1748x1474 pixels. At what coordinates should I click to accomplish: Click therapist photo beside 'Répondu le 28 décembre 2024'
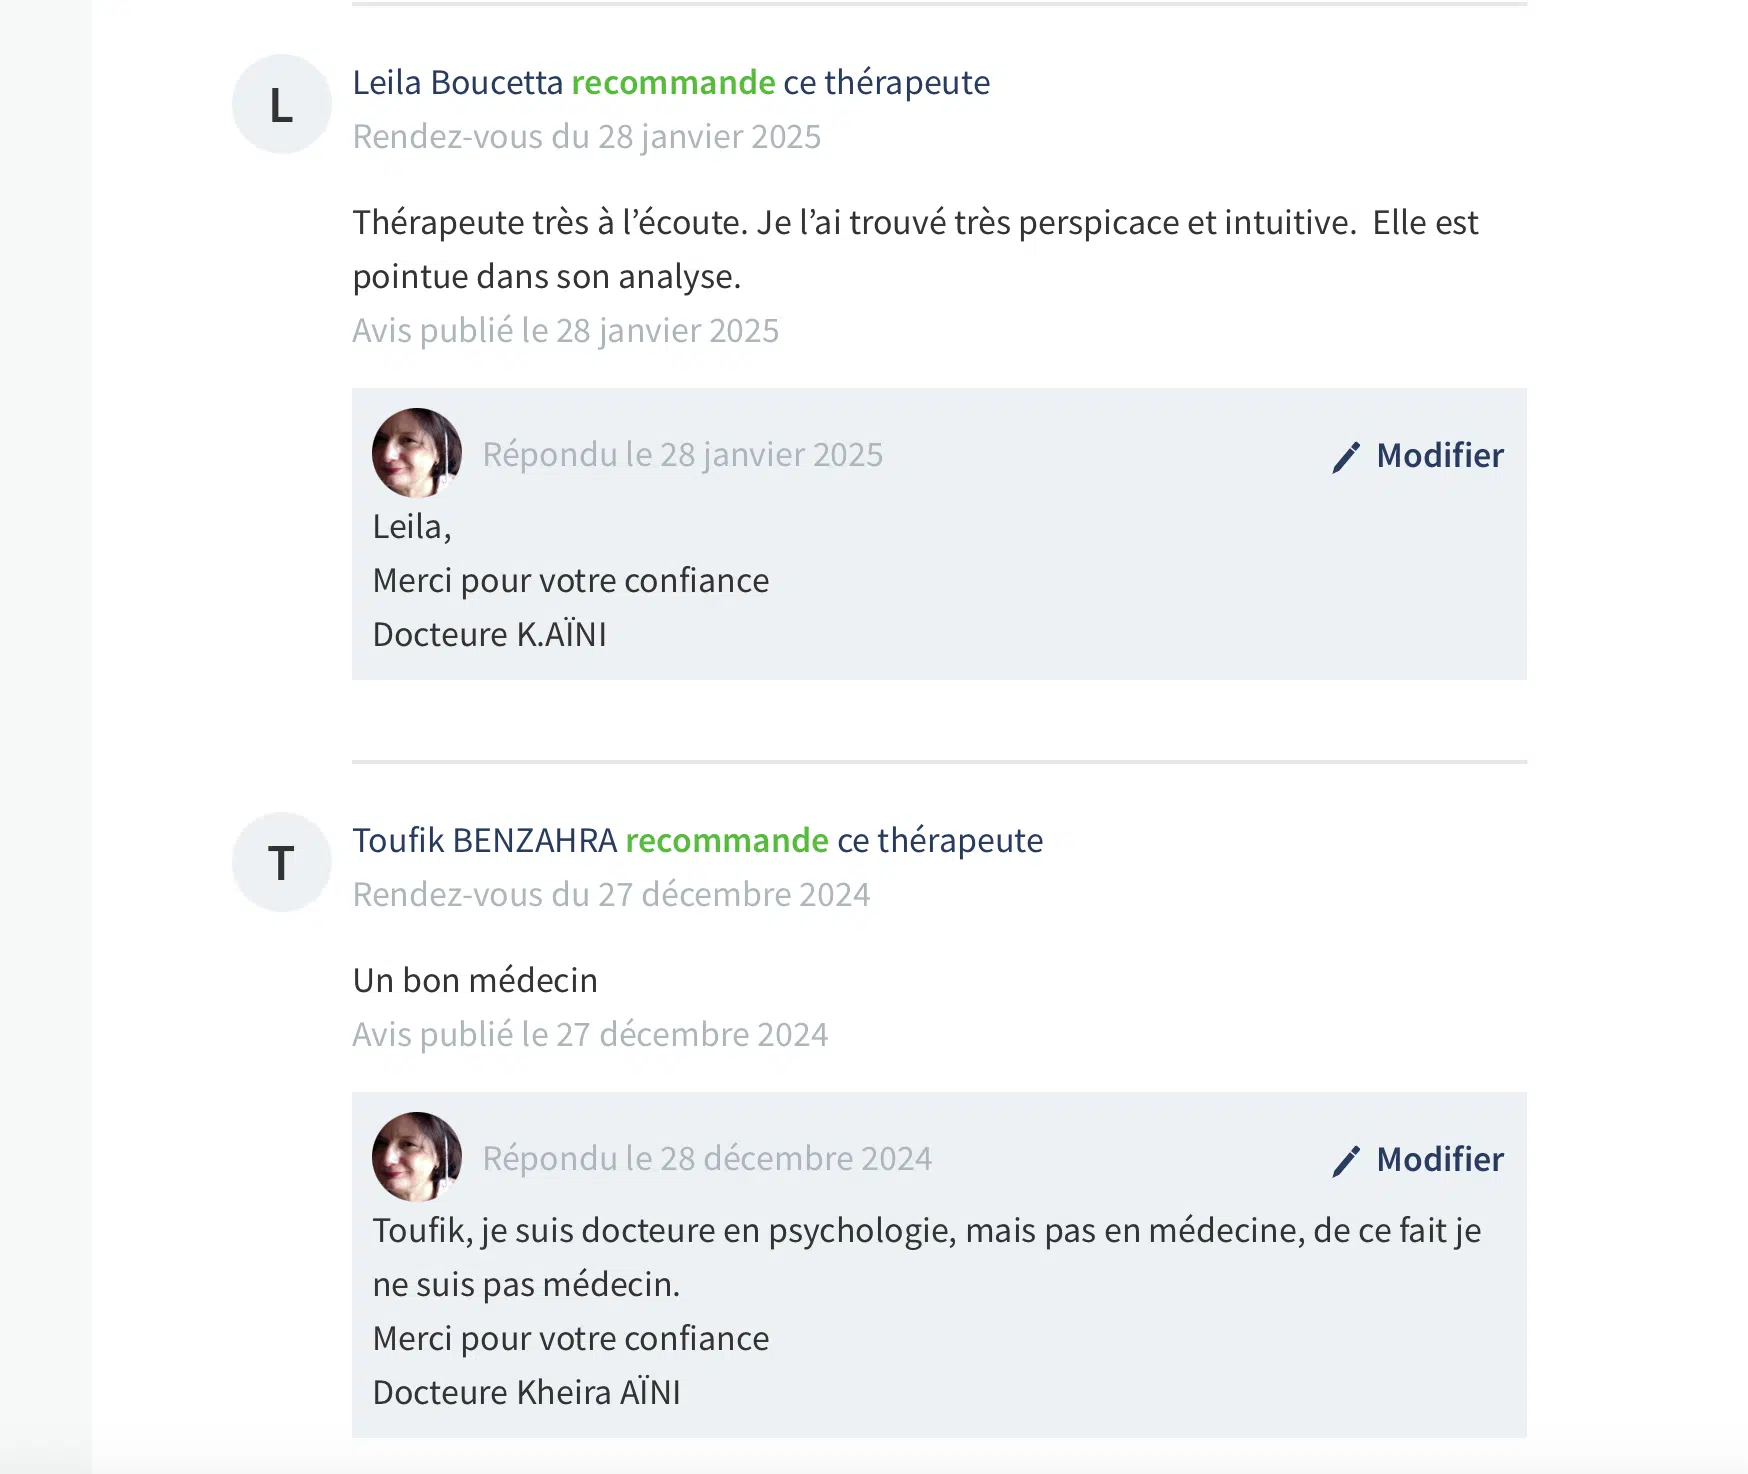tap(417, 1157)
